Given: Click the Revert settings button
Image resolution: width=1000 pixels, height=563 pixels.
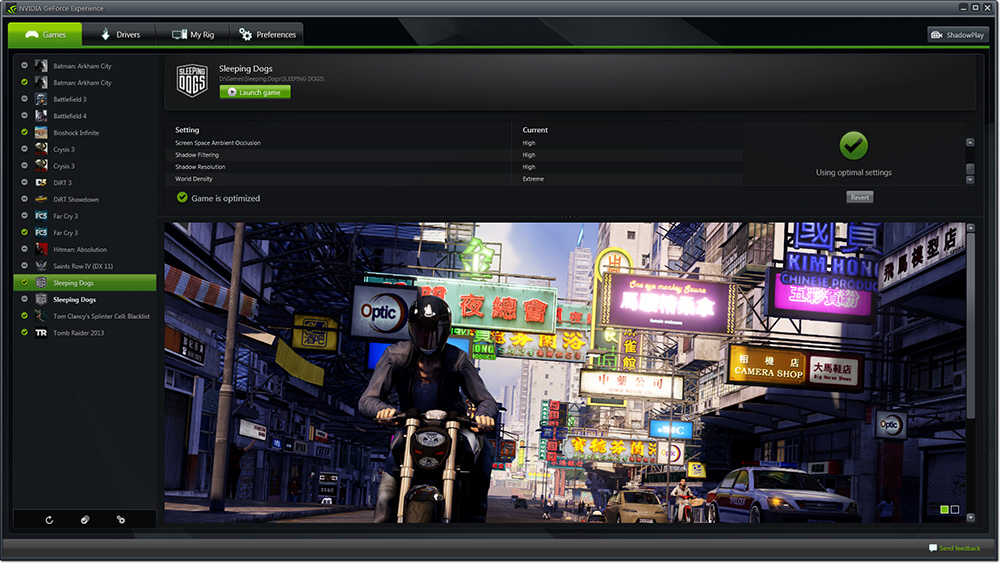Looking at the screenshot, I should (x=860, y=197).
